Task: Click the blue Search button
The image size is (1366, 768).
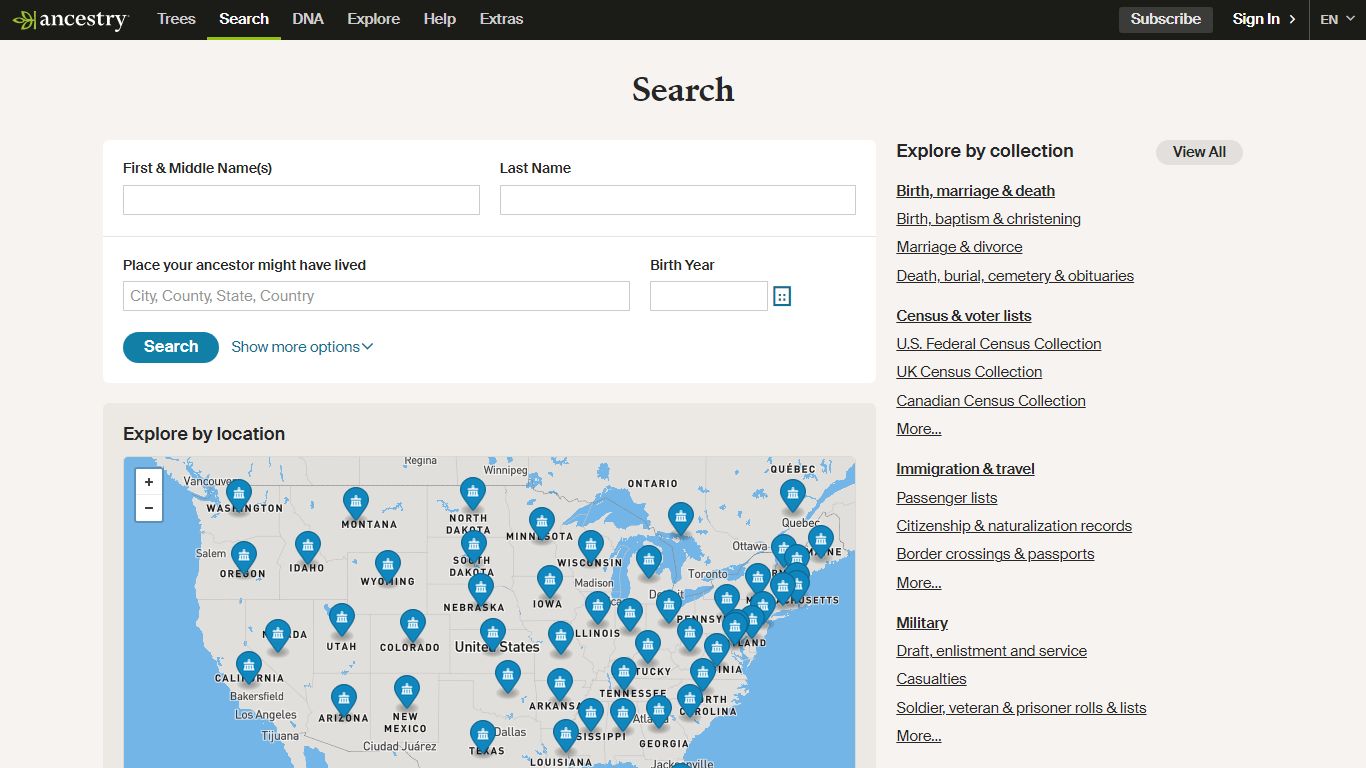Action: click(171, 347)
